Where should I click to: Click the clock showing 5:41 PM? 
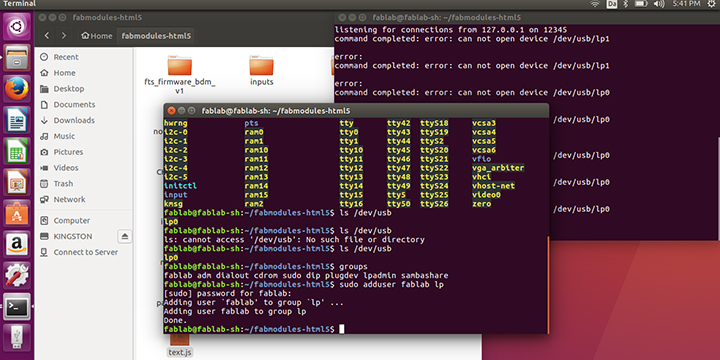pos(686,4)
